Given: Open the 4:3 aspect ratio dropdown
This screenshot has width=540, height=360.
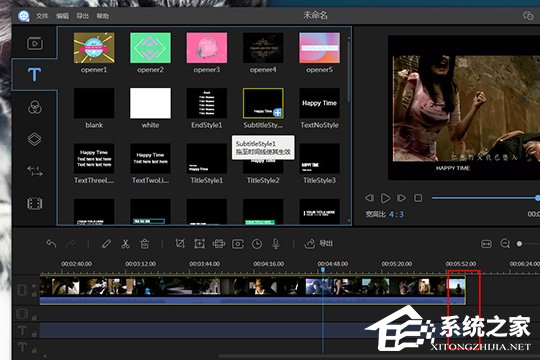Looking at the screenshot, I should coord(396,214).
